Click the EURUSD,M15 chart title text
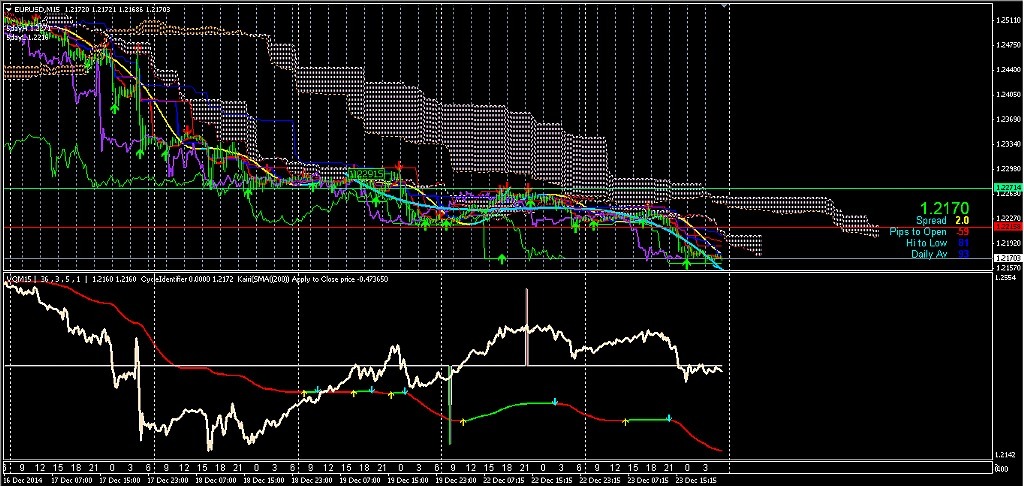 [x=35, y=10]
